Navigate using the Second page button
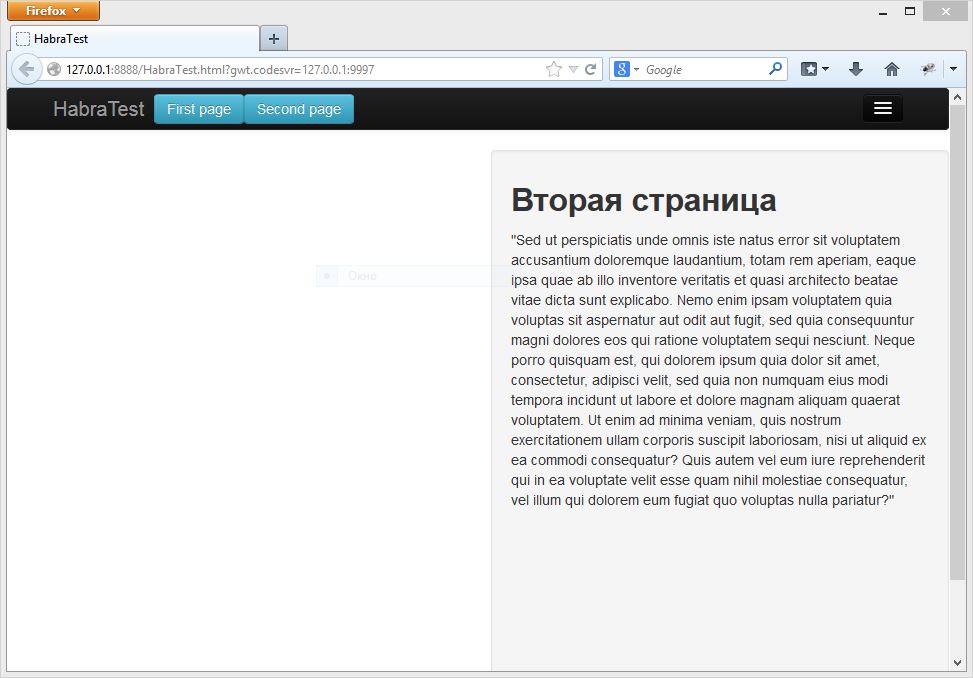973x678 pixels. tap(298, 109)
